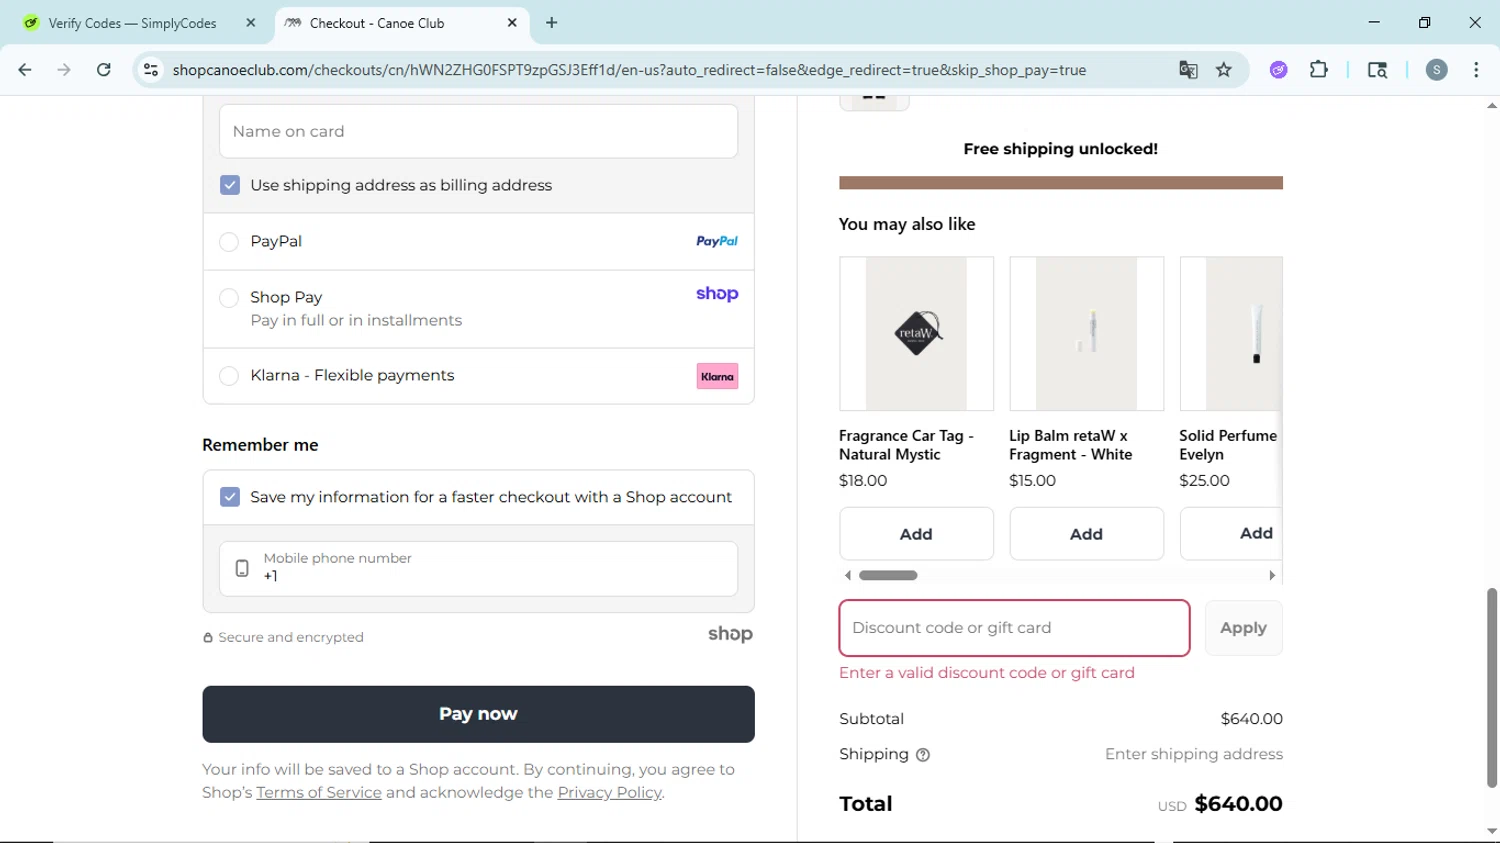Click the $640.00 total amount
The width and height of the screenshot is (1500, 843).
point(1238,804)
